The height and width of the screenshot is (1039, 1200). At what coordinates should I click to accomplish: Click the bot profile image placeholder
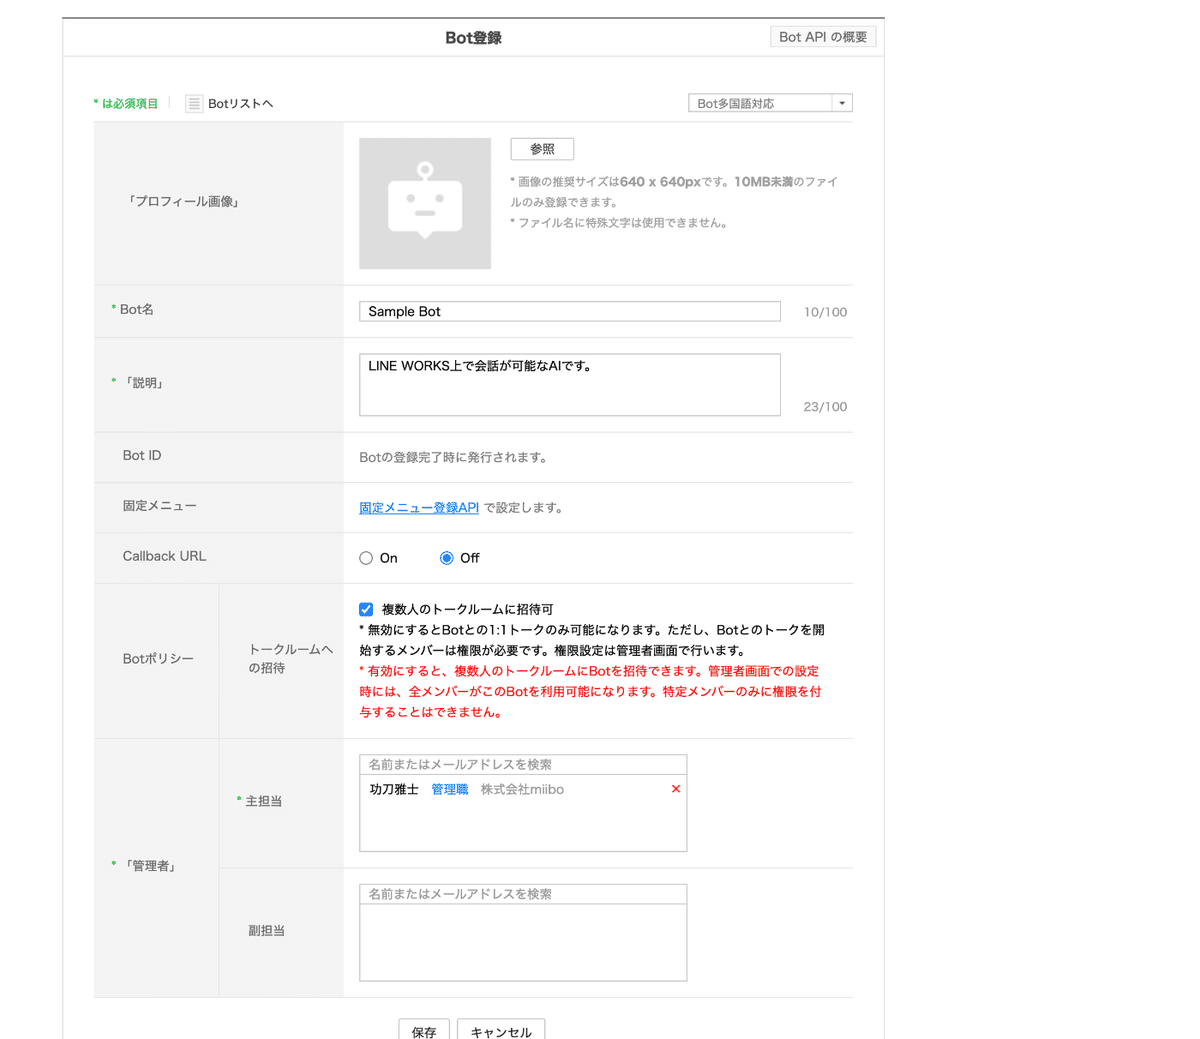pyautogui.click(x=425, y=203)
